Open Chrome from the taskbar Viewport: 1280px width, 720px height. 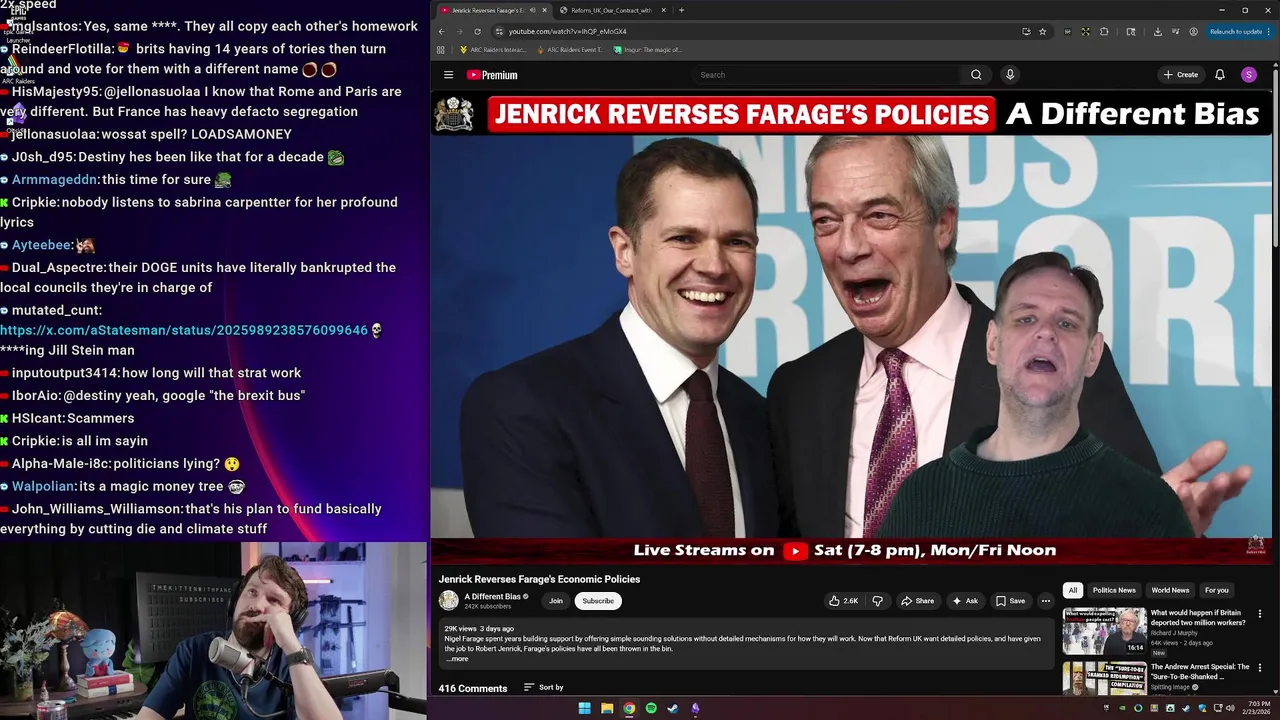[x=629, y=708]
